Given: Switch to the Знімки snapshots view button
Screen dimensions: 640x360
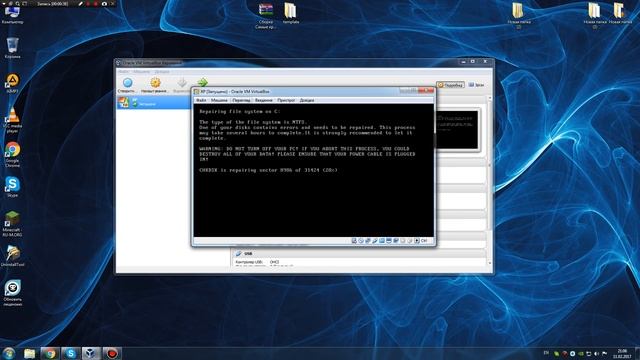Looking at the screenshot, I should tap(476, 85).
